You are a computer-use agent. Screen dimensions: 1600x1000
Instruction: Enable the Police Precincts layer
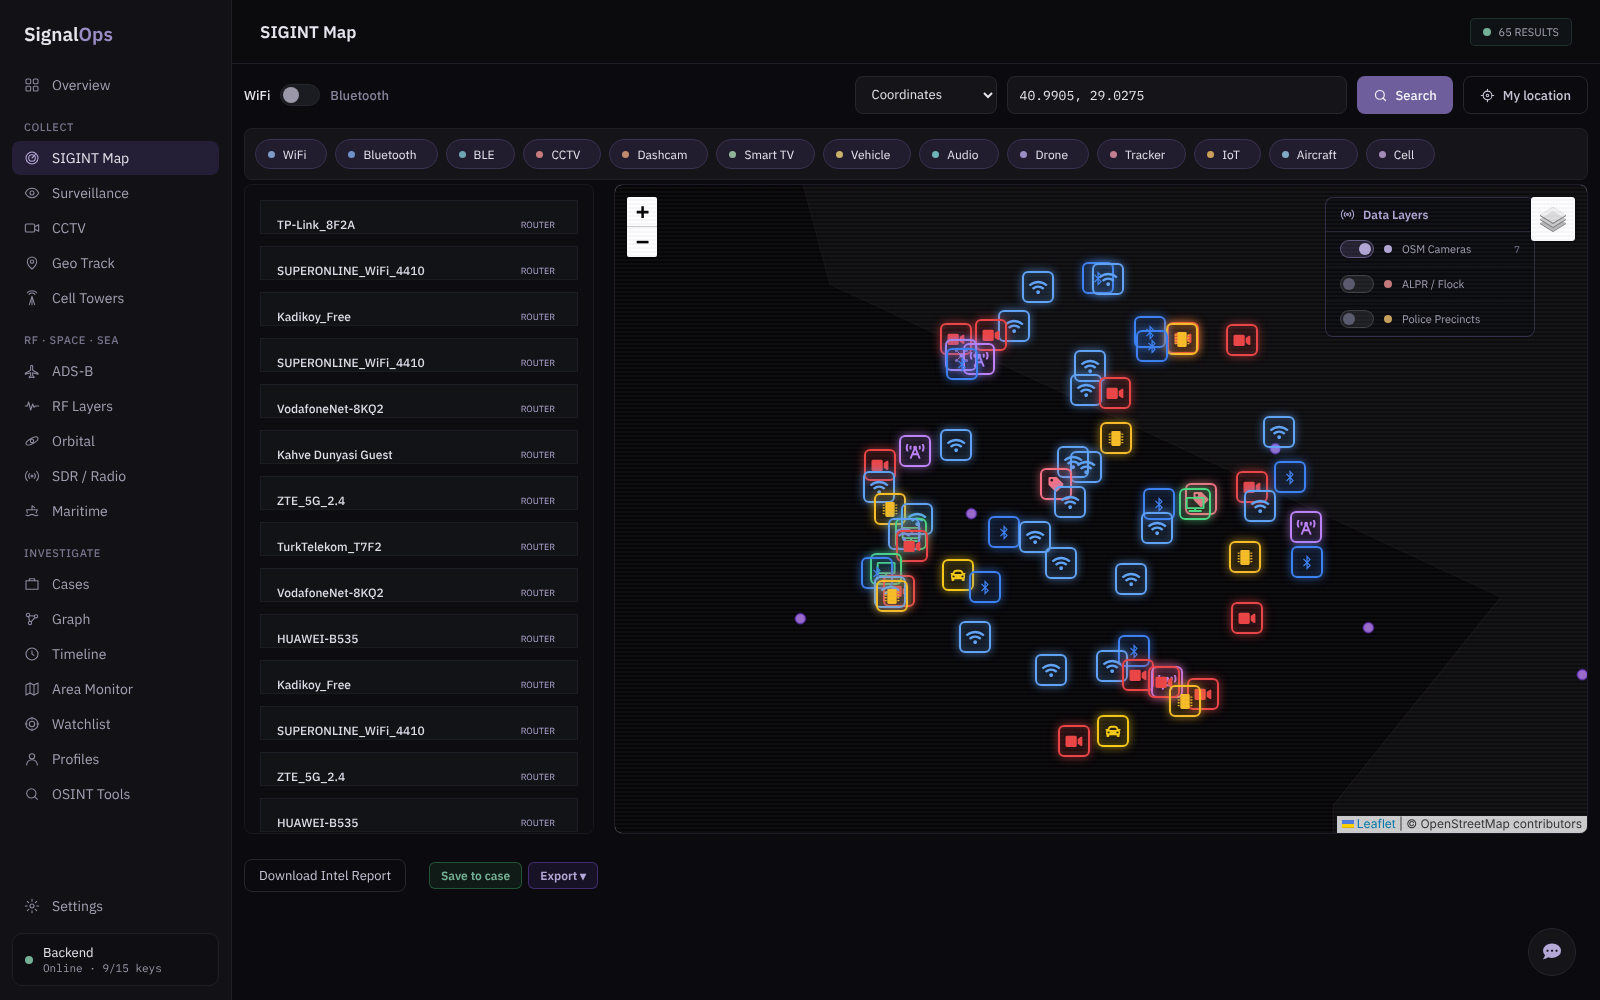[x=1357, y=319]
